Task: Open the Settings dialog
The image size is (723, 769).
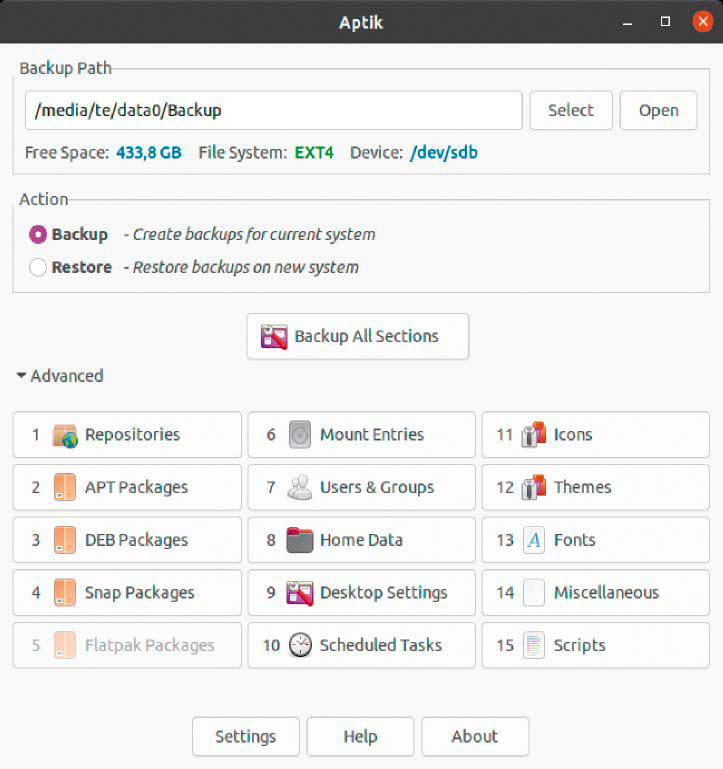Action: click(246, 737)
